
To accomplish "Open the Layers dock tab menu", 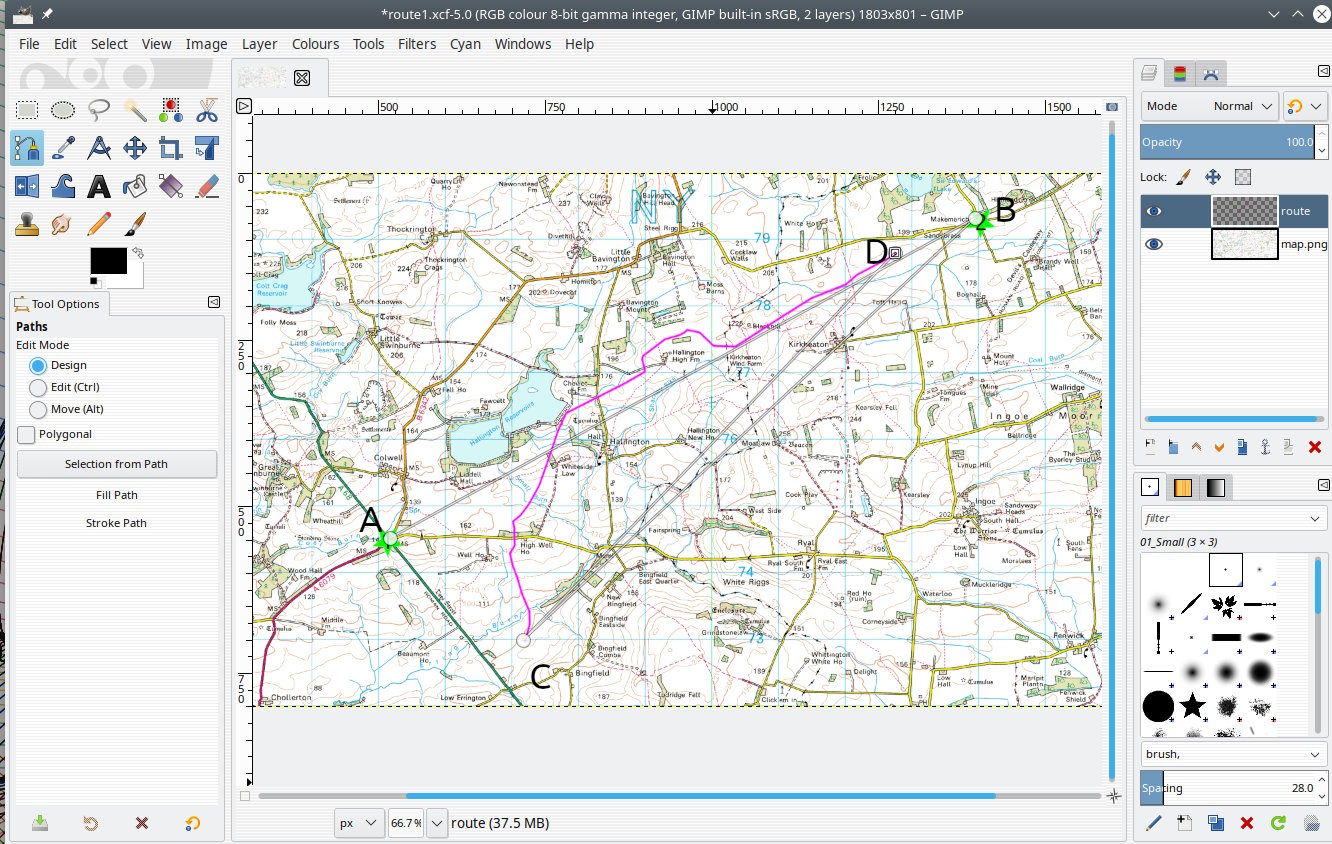I will (1322, 69).
